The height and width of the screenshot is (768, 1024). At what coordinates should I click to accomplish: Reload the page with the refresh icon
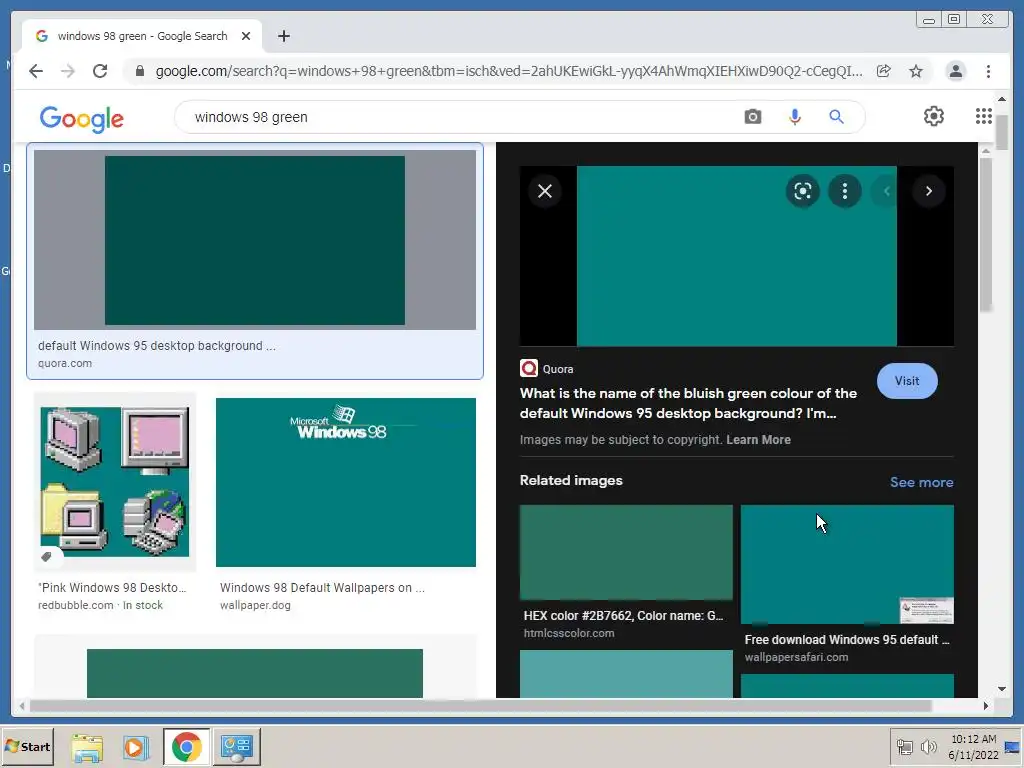(x=100, y=71)
